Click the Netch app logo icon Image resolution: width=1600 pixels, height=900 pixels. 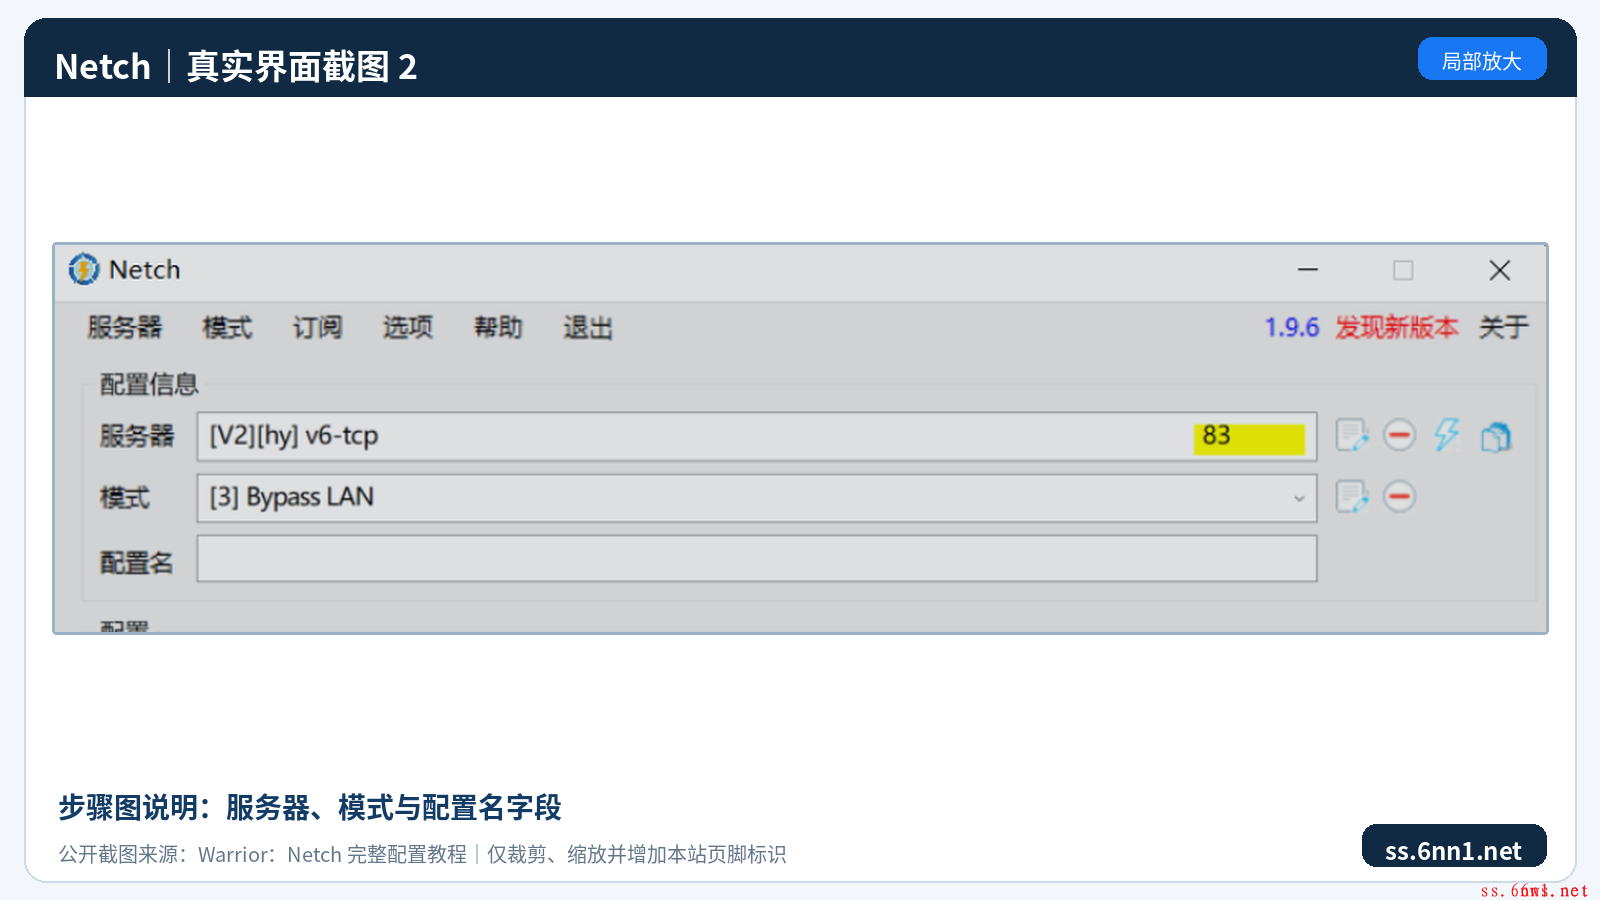point(84,269)
